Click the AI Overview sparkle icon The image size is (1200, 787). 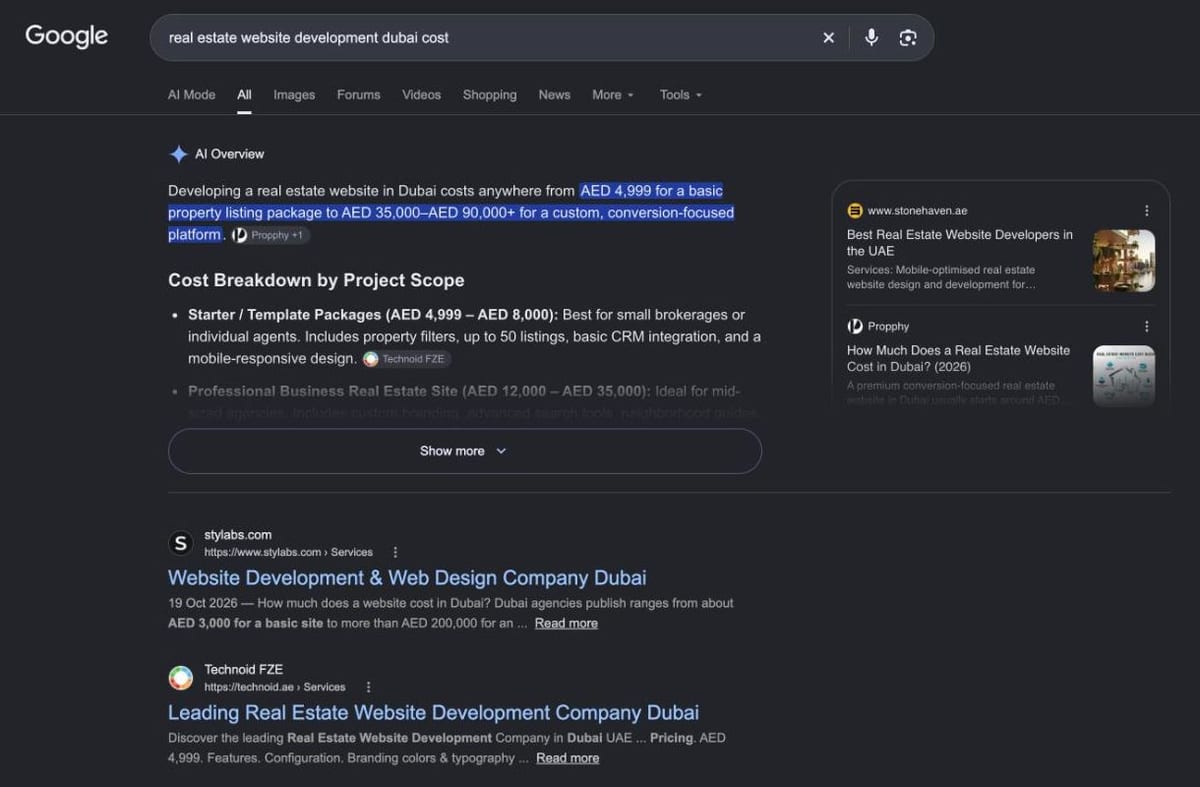click(x=178, y=154)
